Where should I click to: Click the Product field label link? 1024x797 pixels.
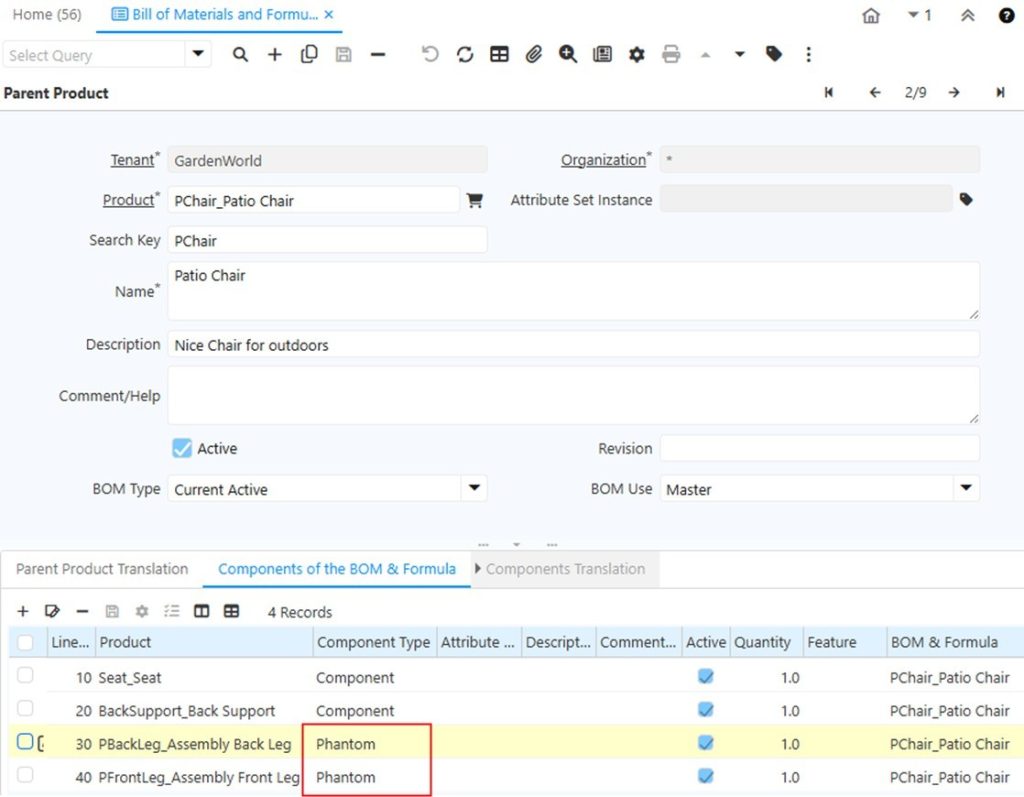point(128,200)
